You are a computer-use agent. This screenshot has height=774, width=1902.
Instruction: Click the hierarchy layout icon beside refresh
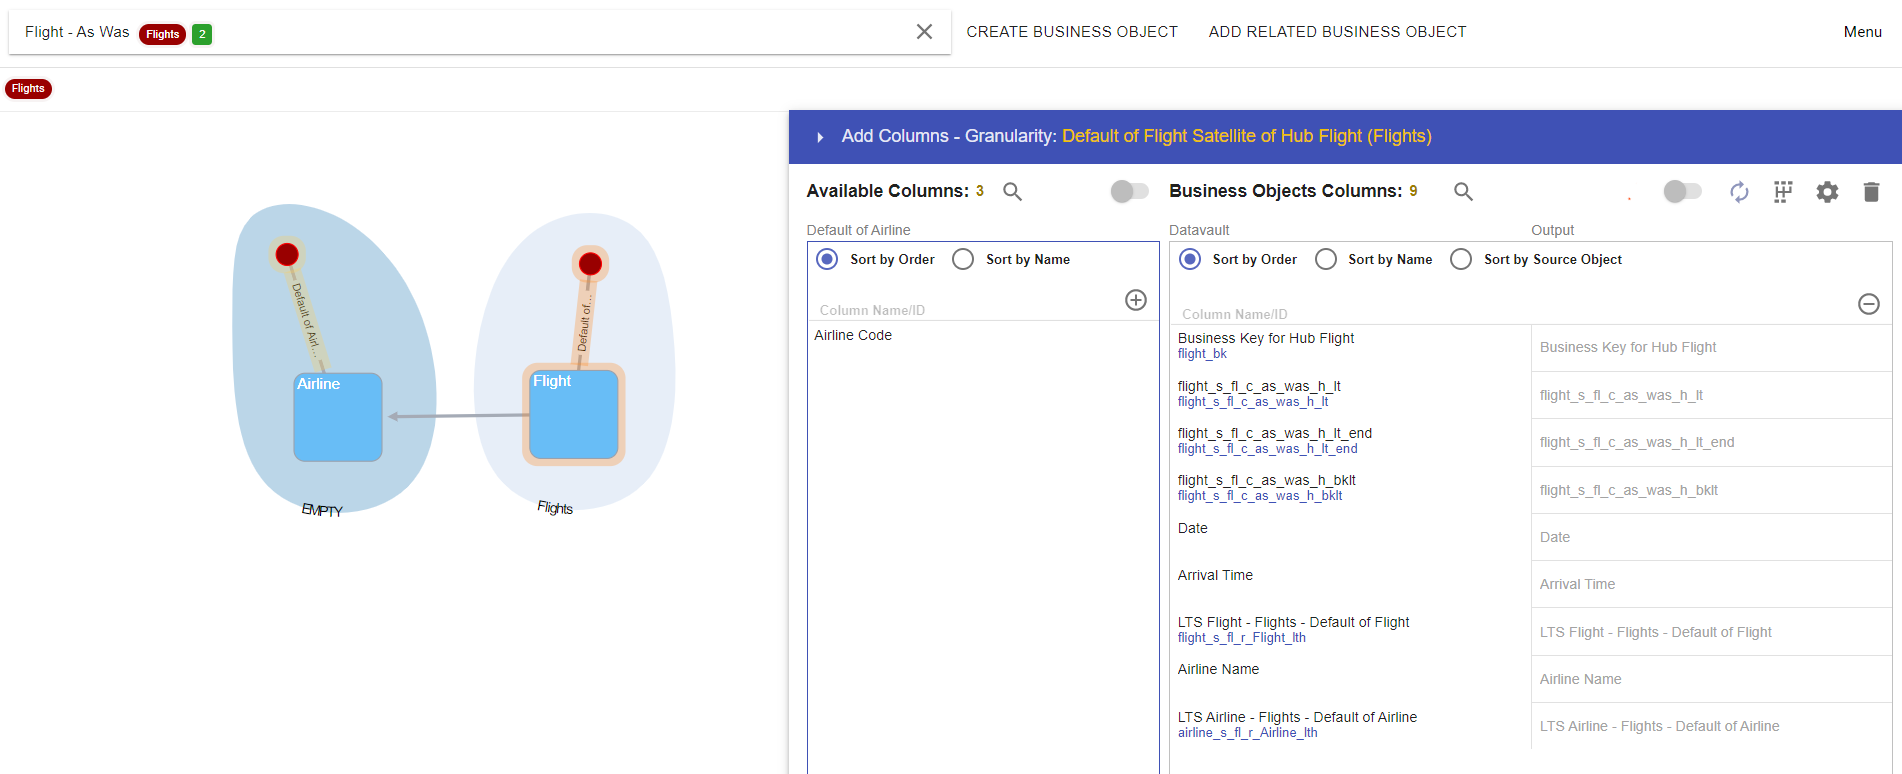point(1783,192)
